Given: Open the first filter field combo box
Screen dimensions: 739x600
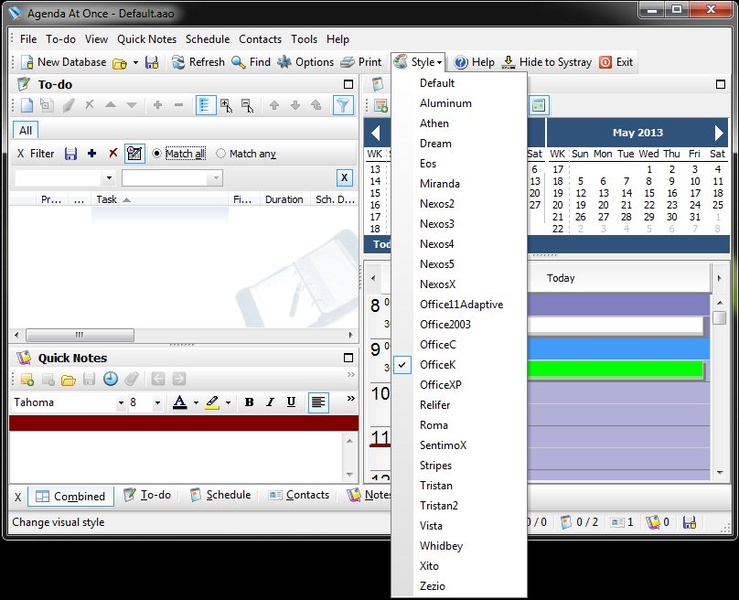Looking at the screenshot, I should (x=64, y=178).
